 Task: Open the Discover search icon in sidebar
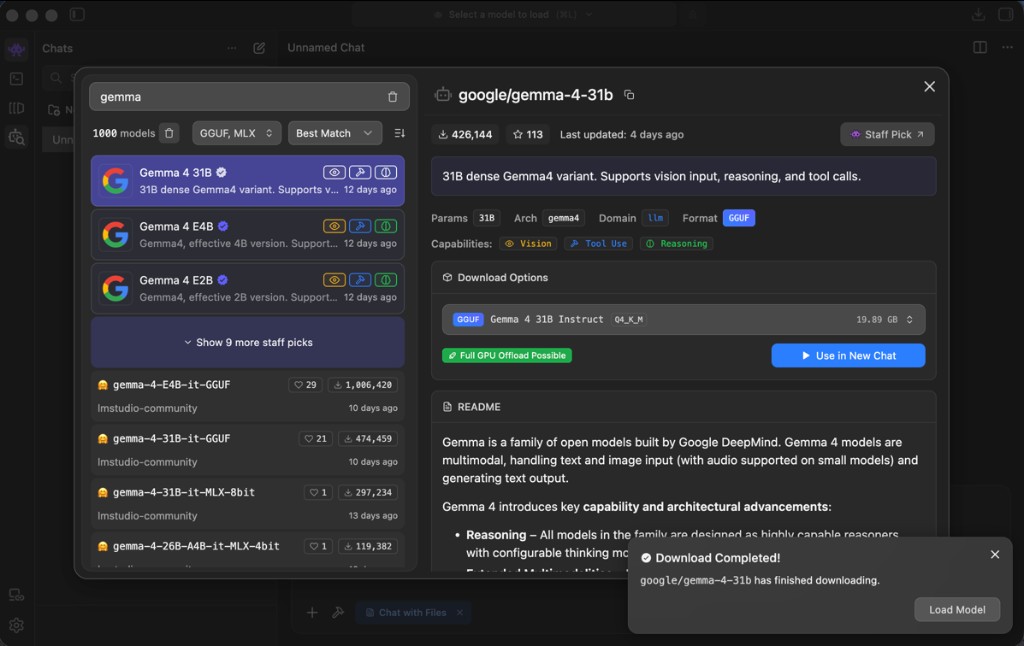16,137
